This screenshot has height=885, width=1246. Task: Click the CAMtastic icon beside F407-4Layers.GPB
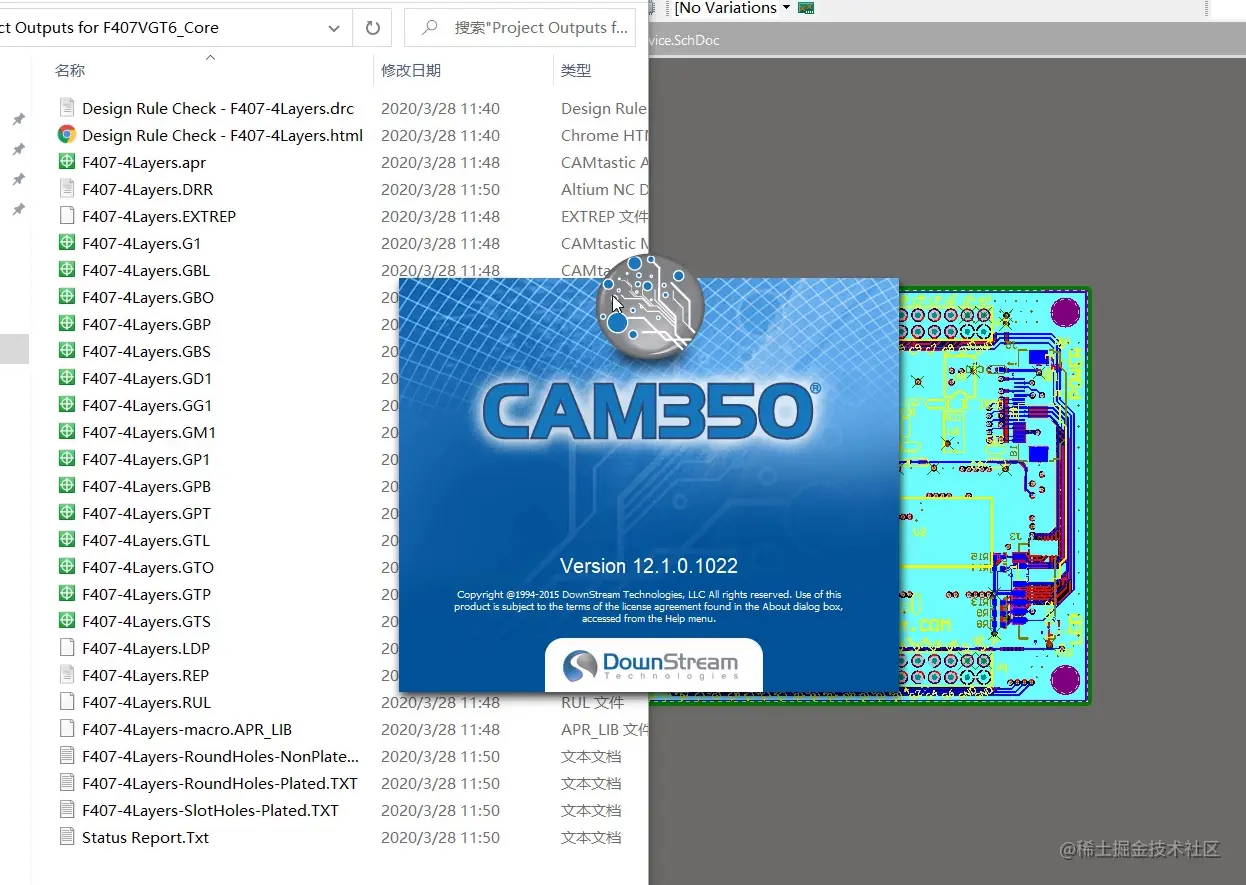tap(67, 486)
